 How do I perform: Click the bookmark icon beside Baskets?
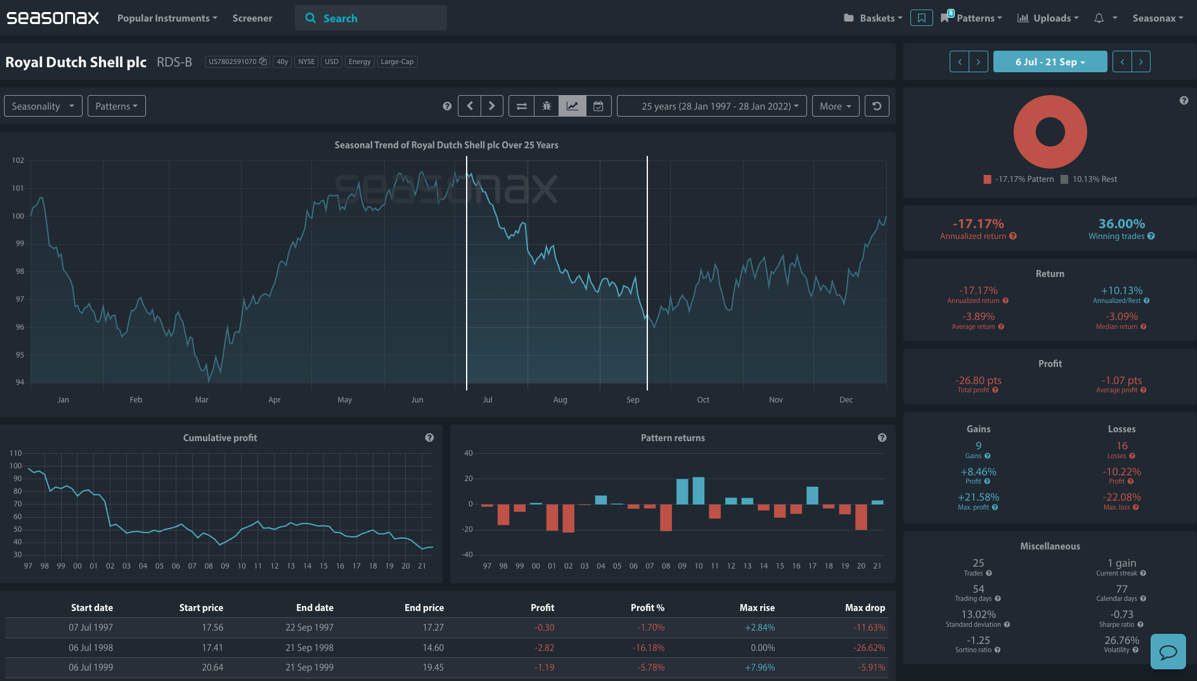pos(921,18)
